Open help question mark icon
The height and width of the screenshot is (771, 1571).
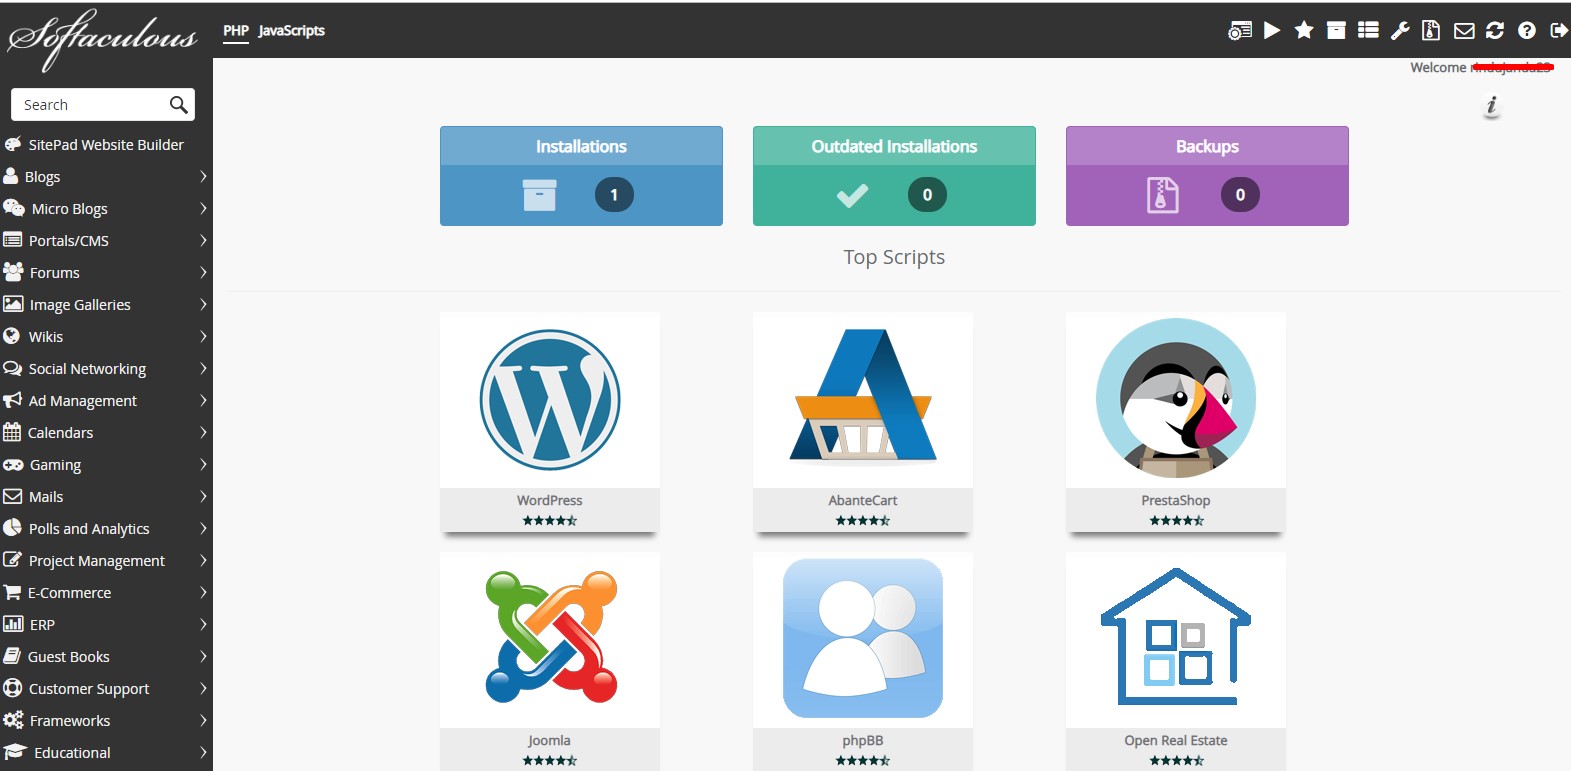[x=1526, y=31]
